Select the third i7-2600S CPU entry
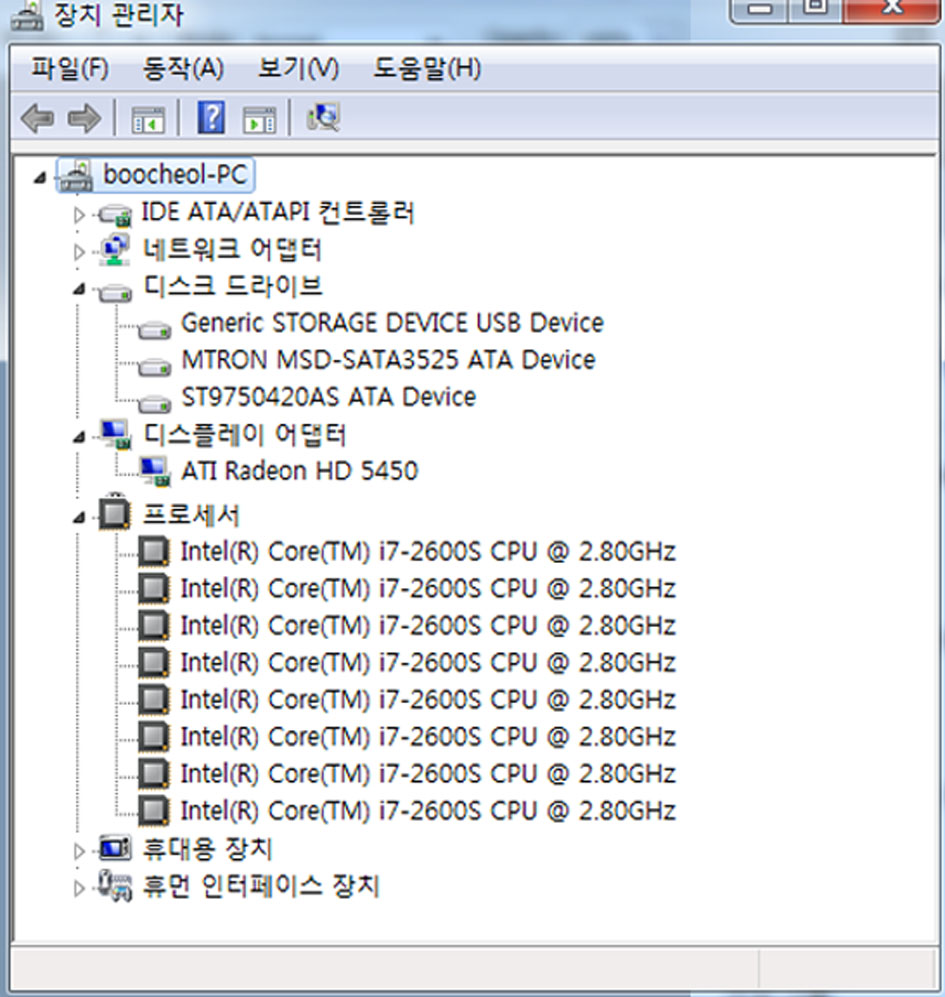Image resolution: width=945 pixels, height=997 pixels. pos(428,625)
